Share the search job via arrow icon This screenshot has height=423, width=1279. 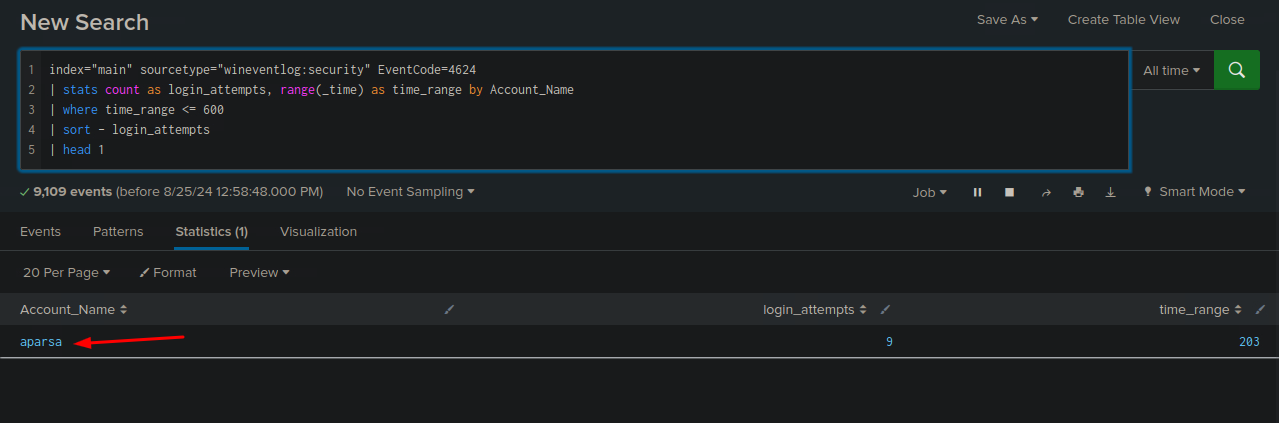coord(1046,192)
